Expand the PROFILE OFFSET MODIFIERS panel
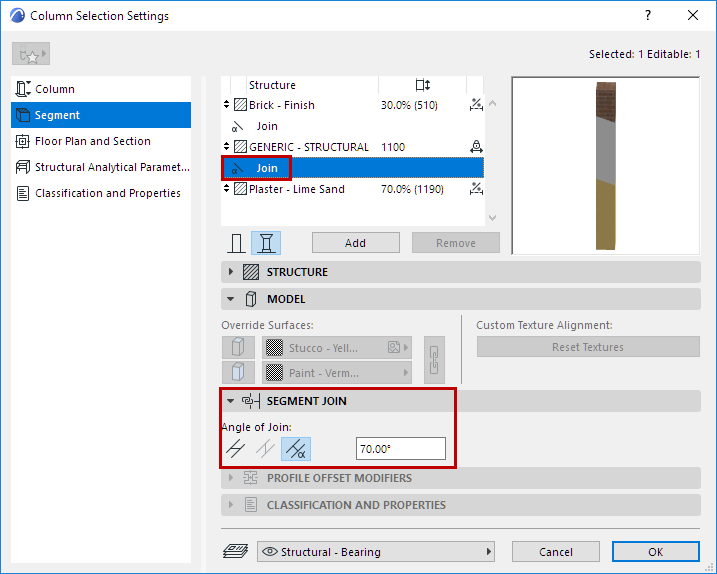Image resolution: width=717 pixels, height=574 pixels. [x=231, y=478]
